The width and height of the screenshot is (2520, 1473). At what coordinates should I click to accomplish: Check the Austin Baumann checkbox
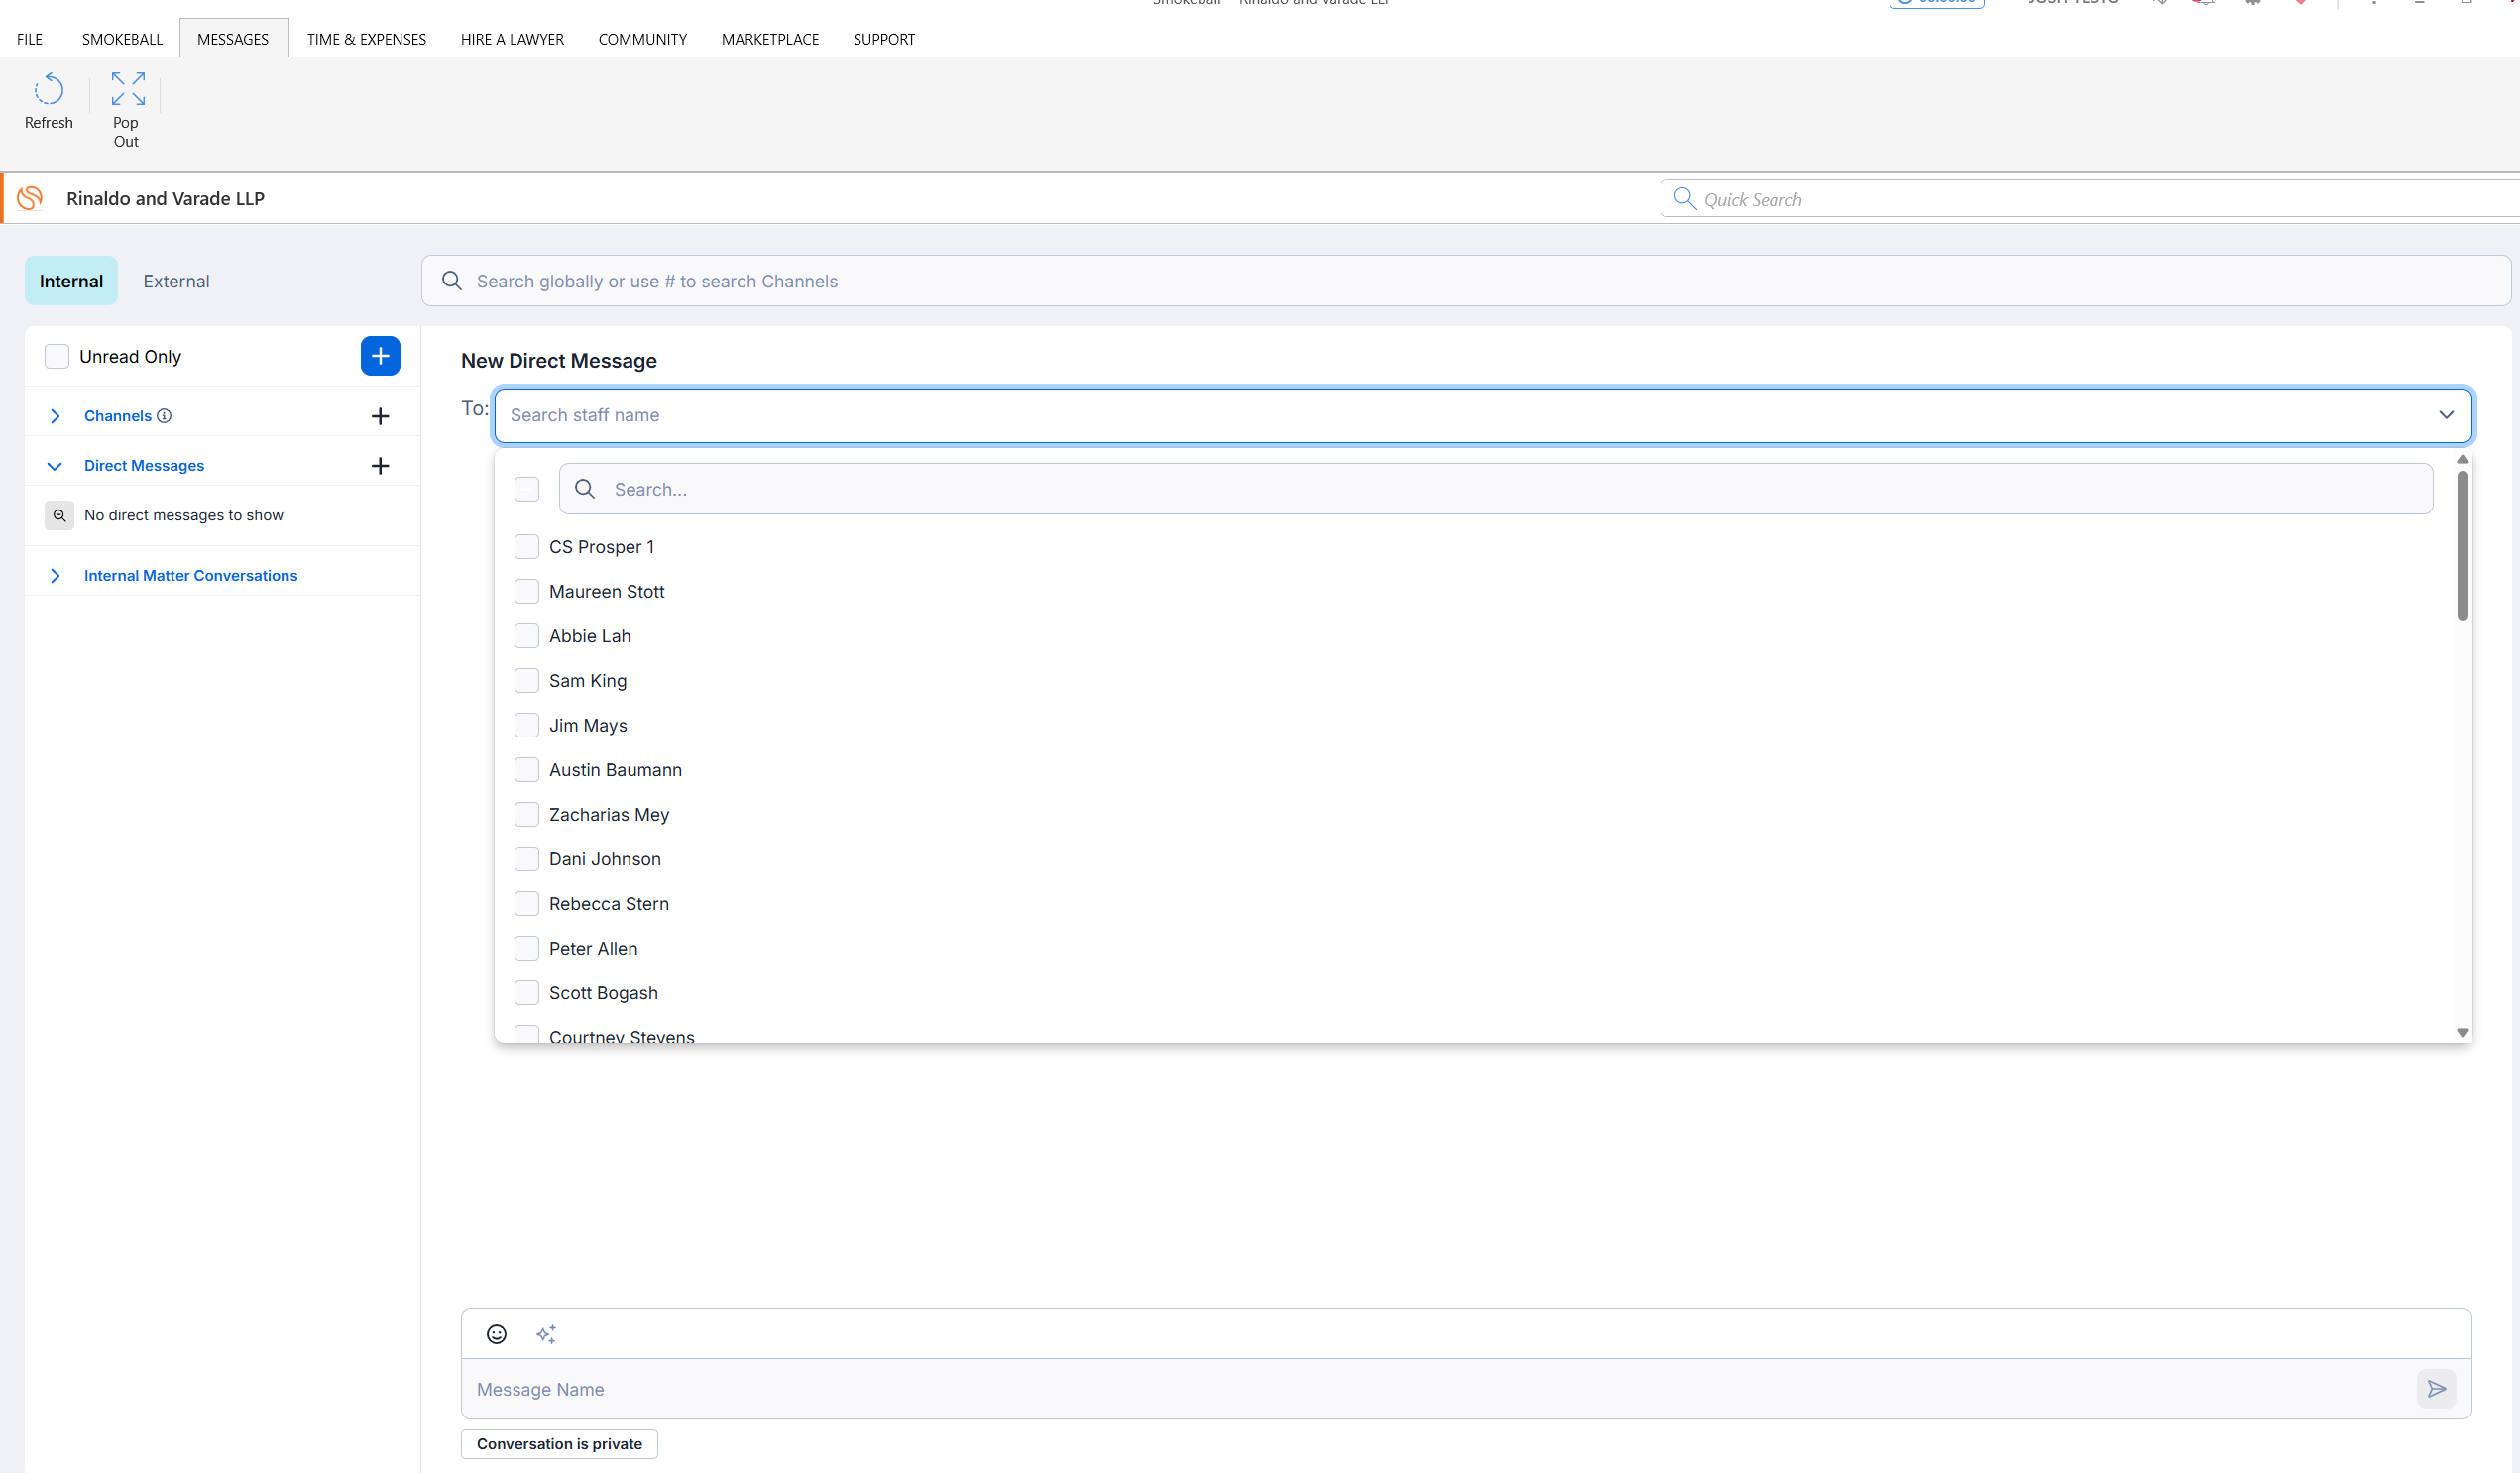(527, 770)
